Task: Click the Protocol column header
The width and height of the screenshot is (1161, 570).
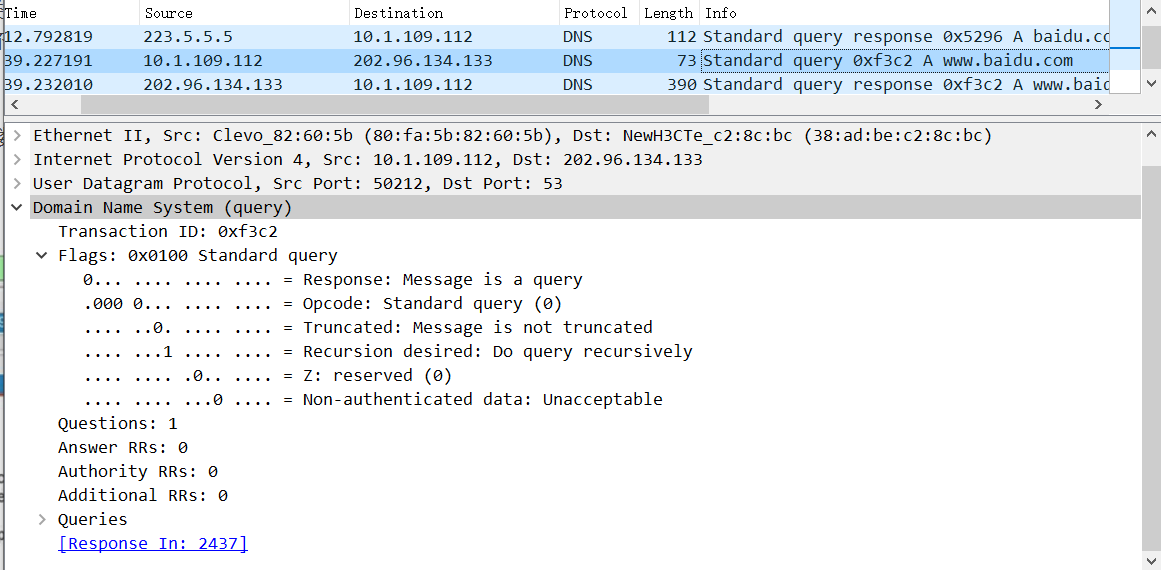Action: 599,13
